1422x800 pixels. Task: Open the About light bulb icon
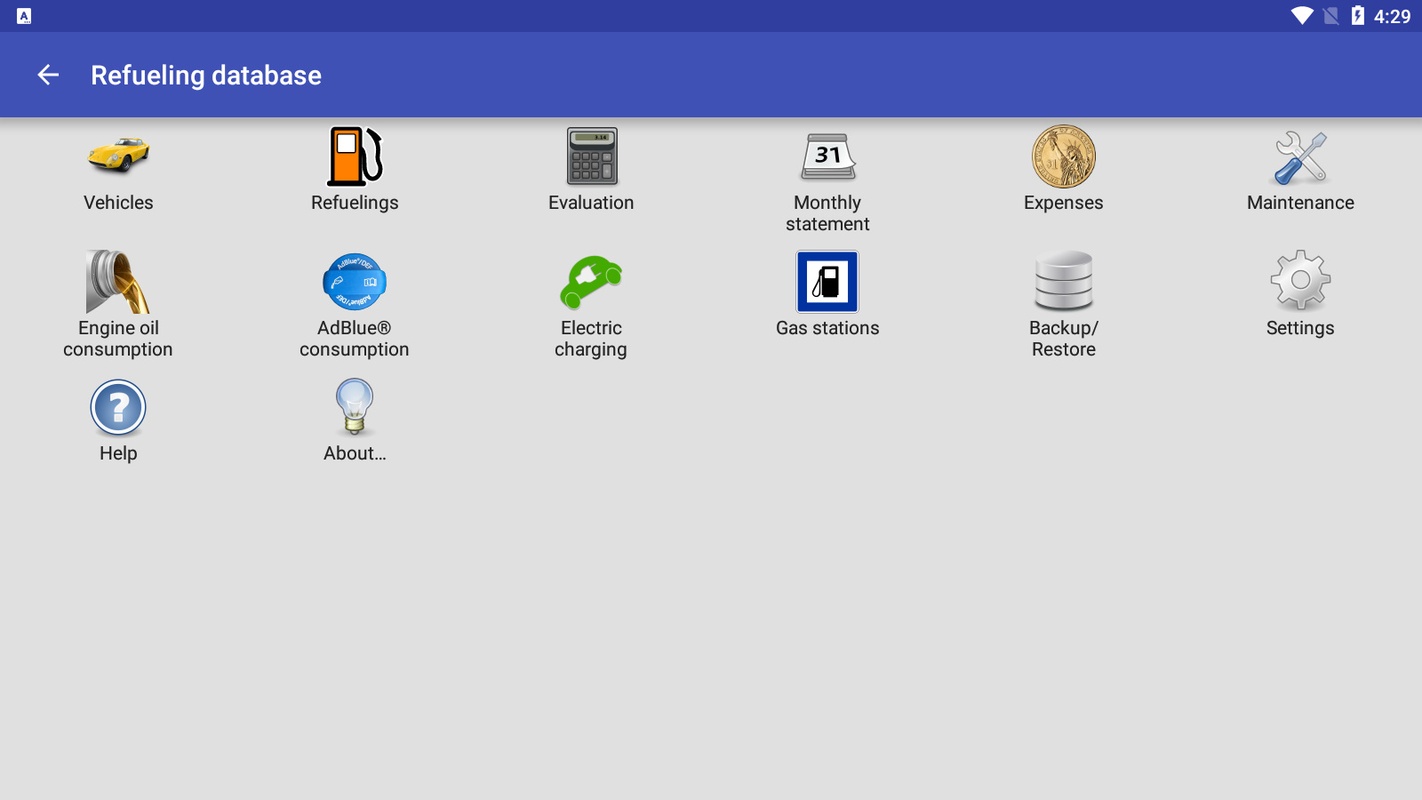pos(354,408)
